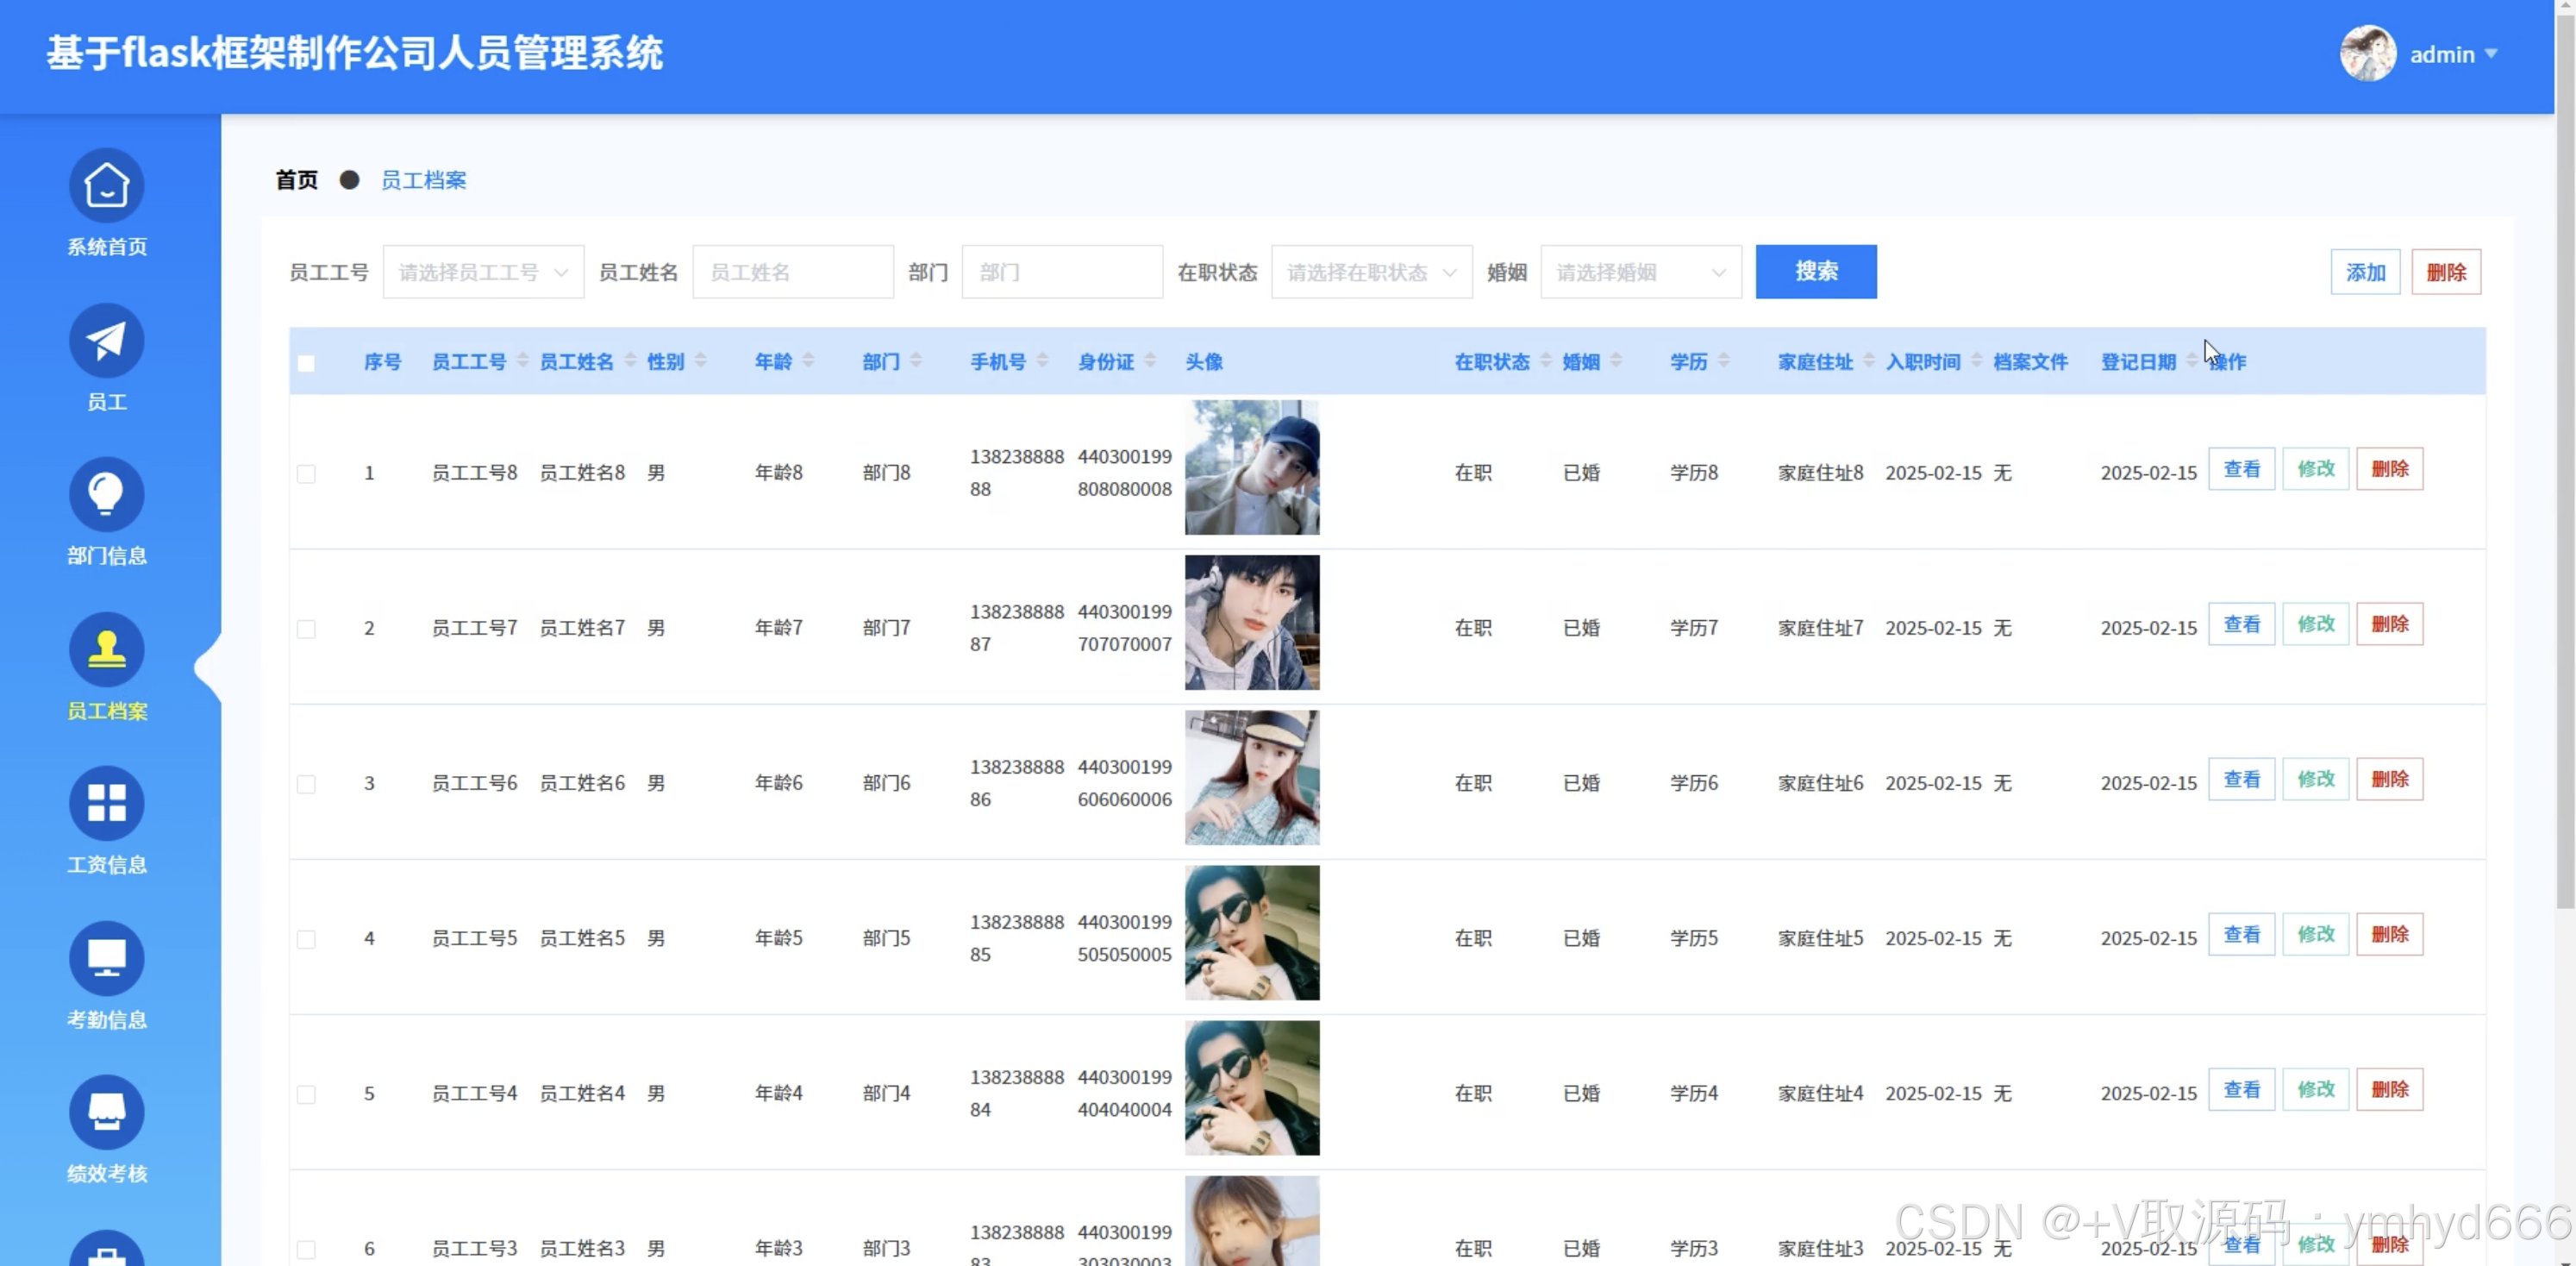Open 部门信息 lightbulb icon
The height and width of the screenshot is (1266, 2576).
click(106, 495)
